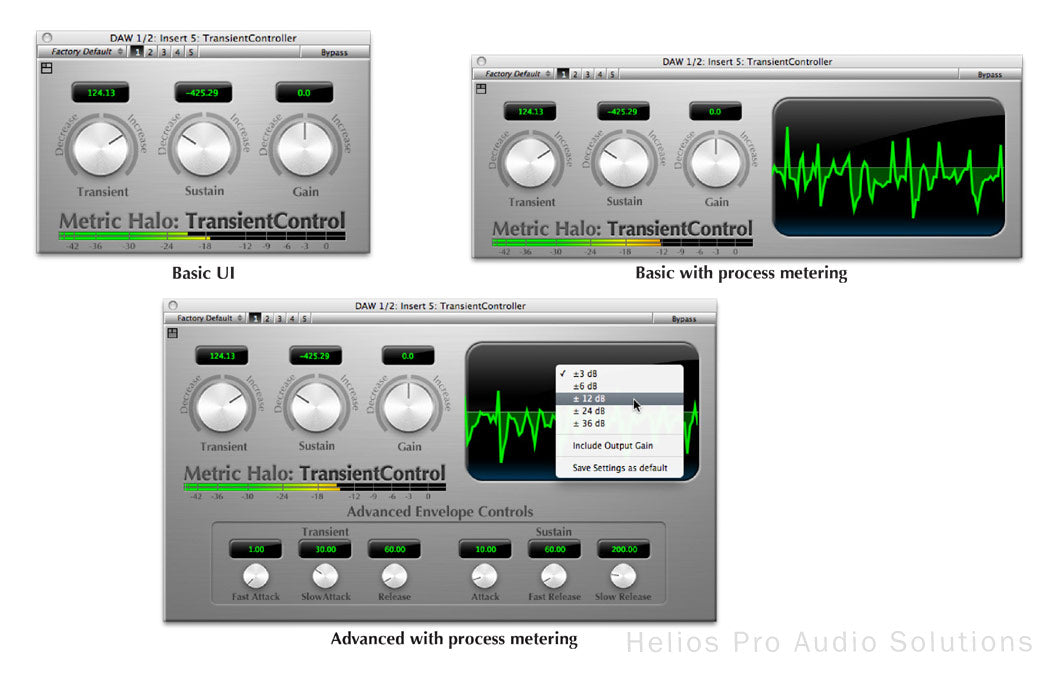Select preset slot 5 in the Basic metering window
Screen dimensions: 1060x680
[x=612, y=74]
